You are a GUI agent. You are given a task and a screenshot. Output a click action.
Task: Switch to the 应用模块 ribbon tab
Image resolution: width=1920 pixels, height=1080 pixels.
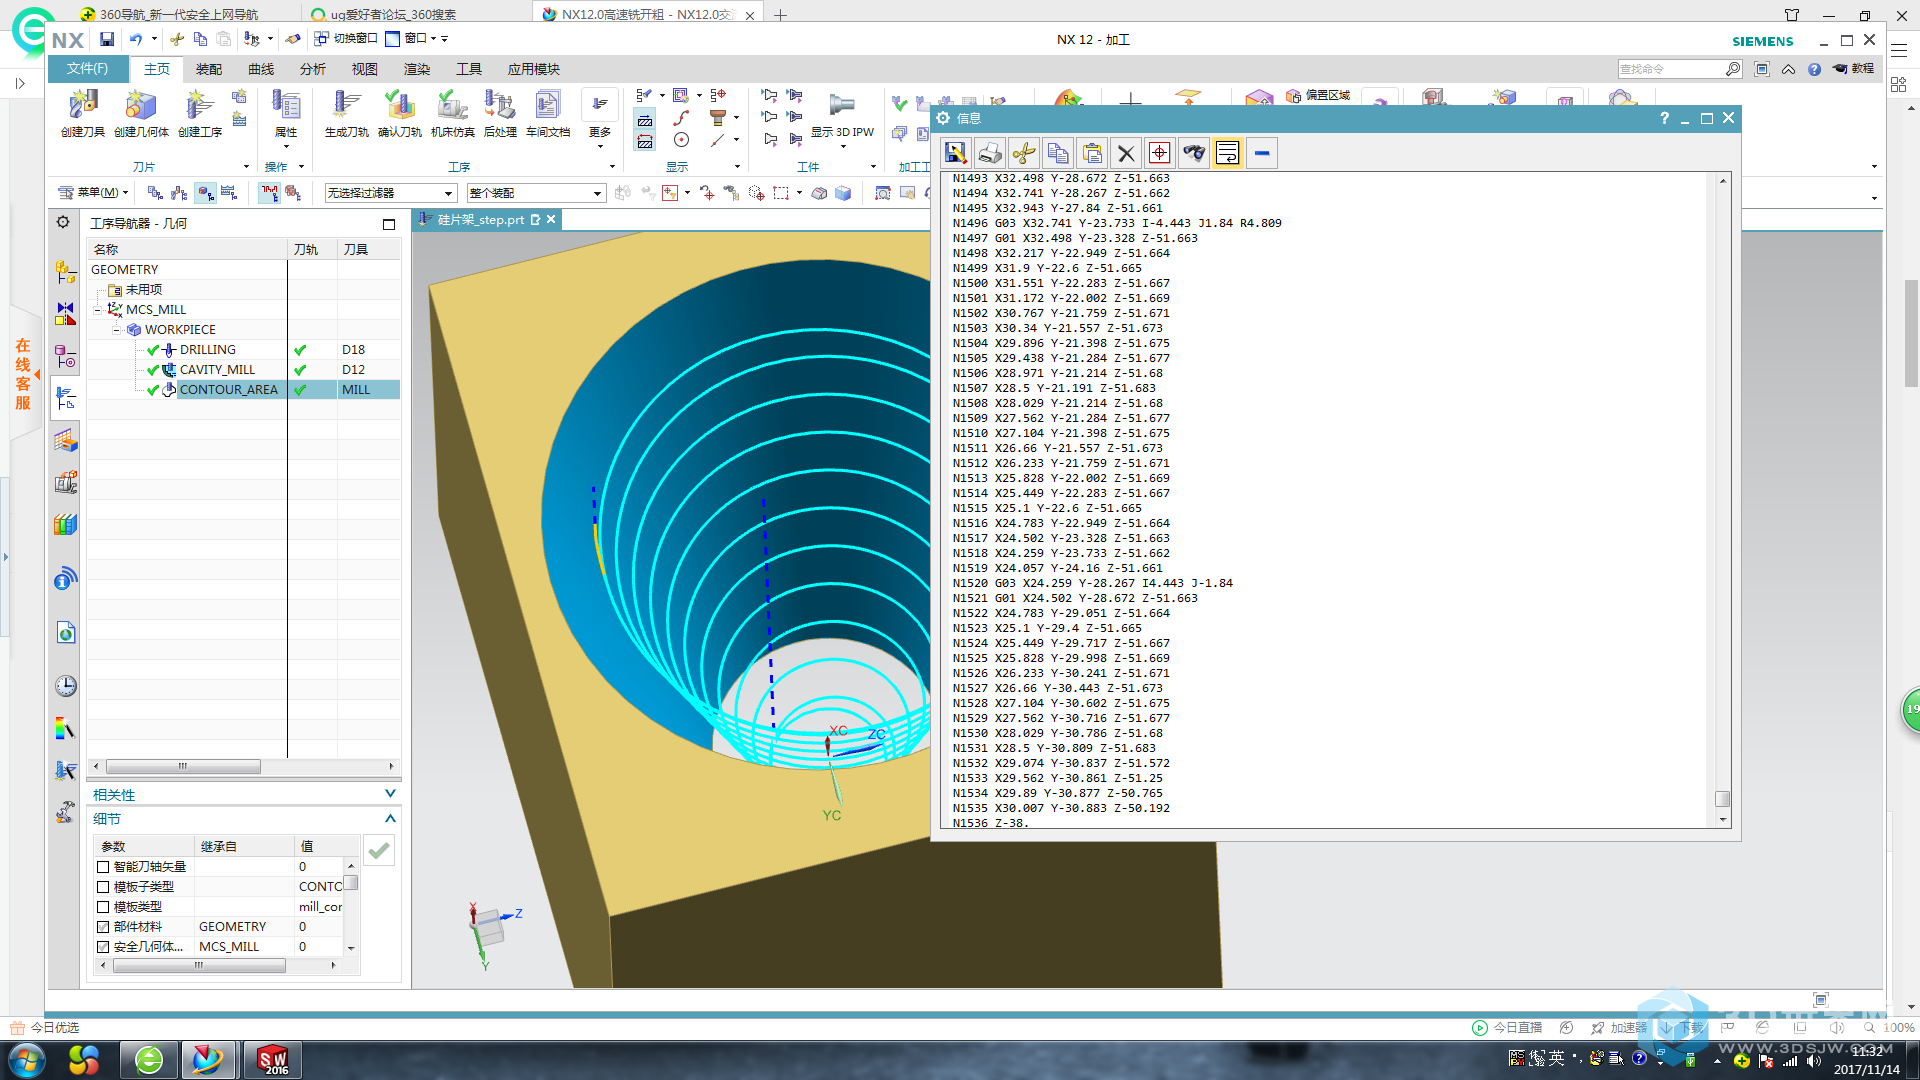pyautogui.click(x=534, y=69)
